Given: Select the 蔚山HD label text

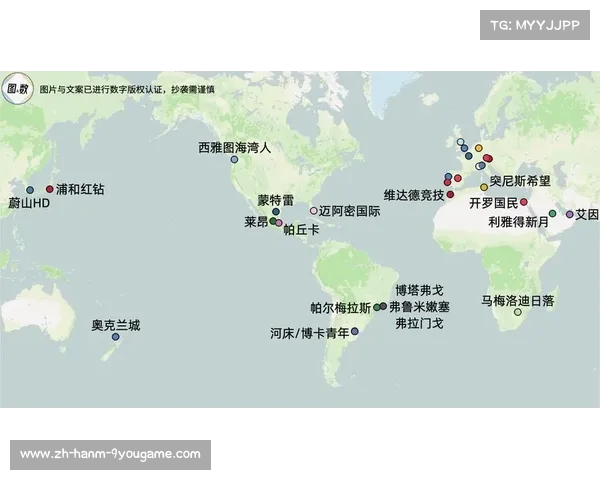Looking at the screenshot, I should coord(29,203).
